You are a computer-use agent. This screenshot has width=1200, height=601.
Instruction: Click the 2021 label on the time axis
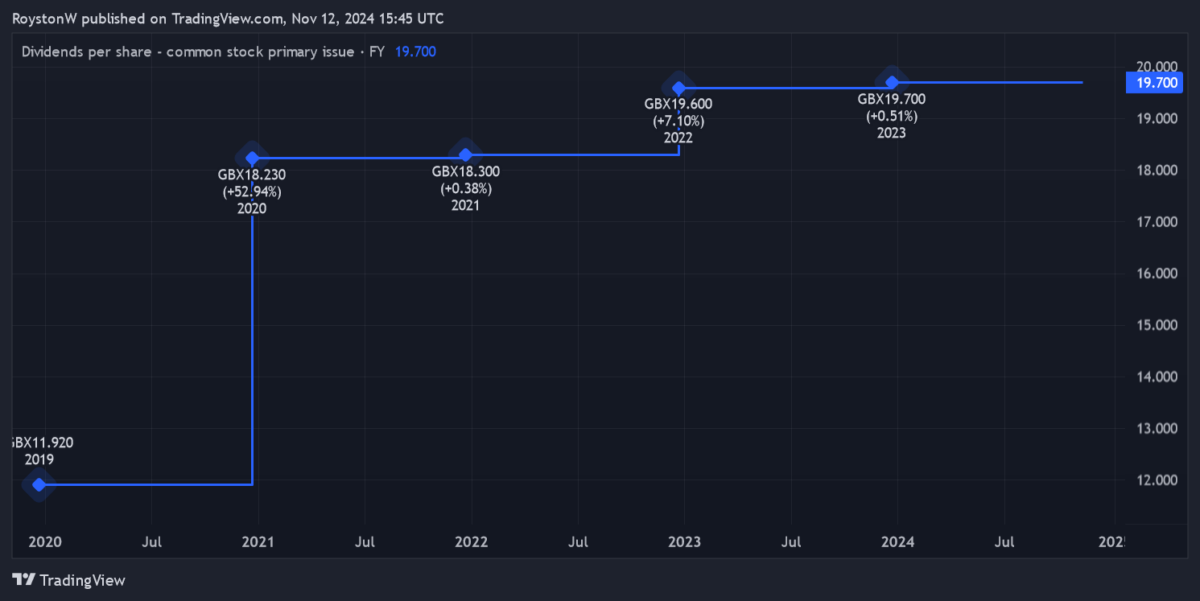(259, 542)
